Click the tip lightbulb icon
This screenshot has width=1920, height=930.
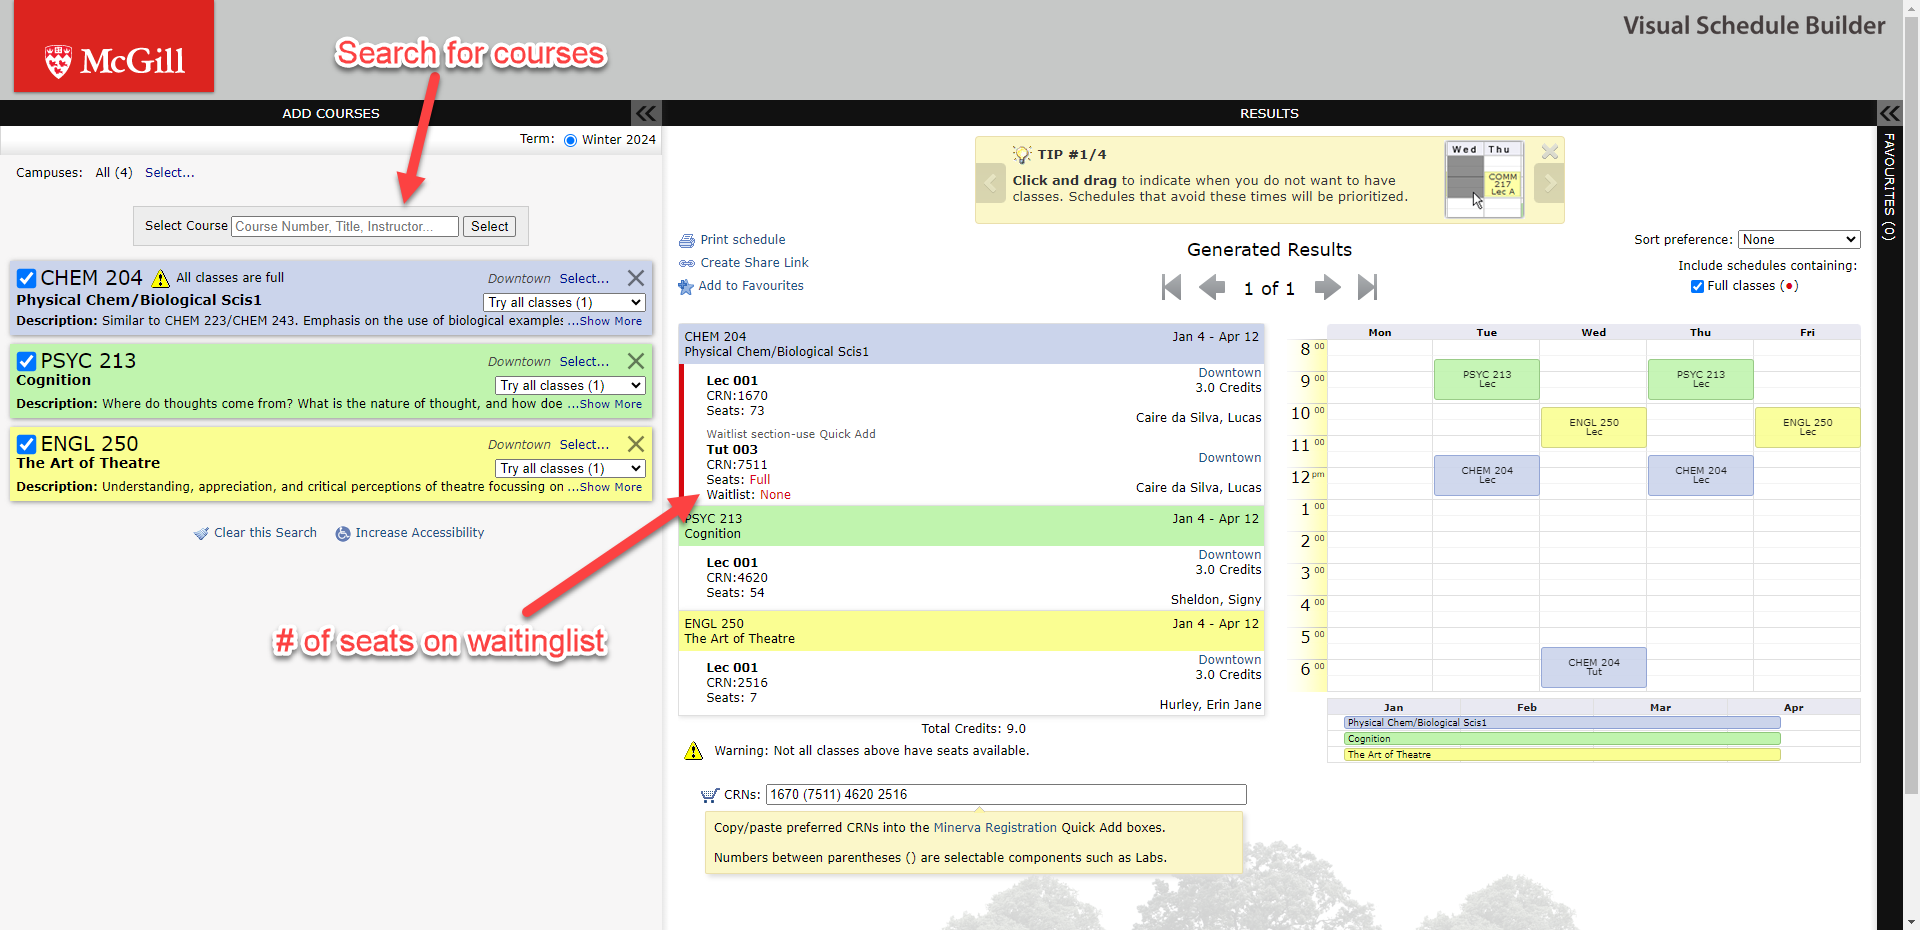pos(1022,154)
